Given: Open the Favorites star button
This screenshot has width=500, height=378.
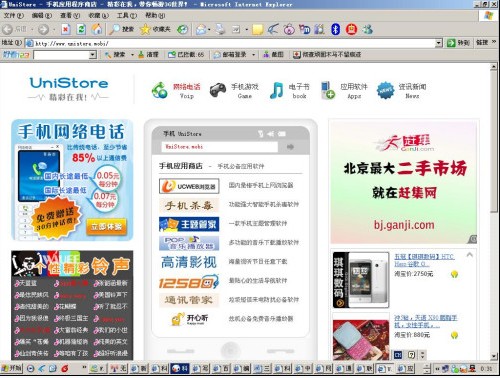Looking at the screenshot, I should pyautogui.click(x=155, y=29).
